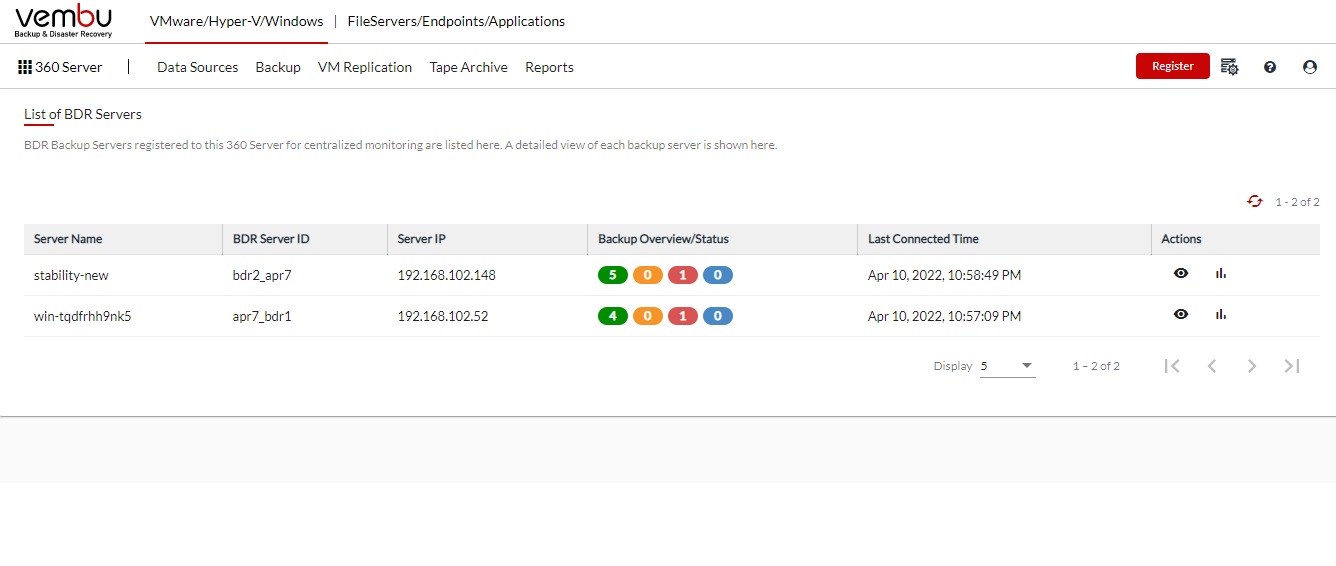View details of stability-new server
The width and height of the screenshot is (1336, 566).
point(1181,273)
